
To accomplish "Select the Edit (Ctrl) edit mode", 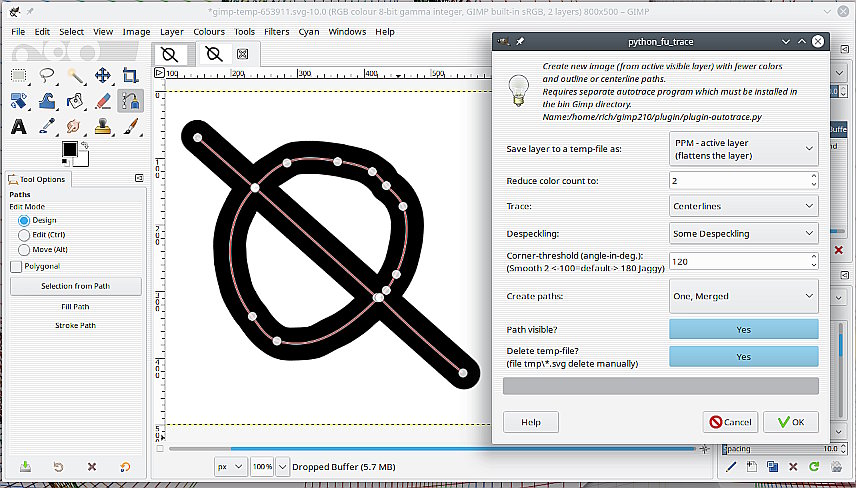I will pos(24,234).
